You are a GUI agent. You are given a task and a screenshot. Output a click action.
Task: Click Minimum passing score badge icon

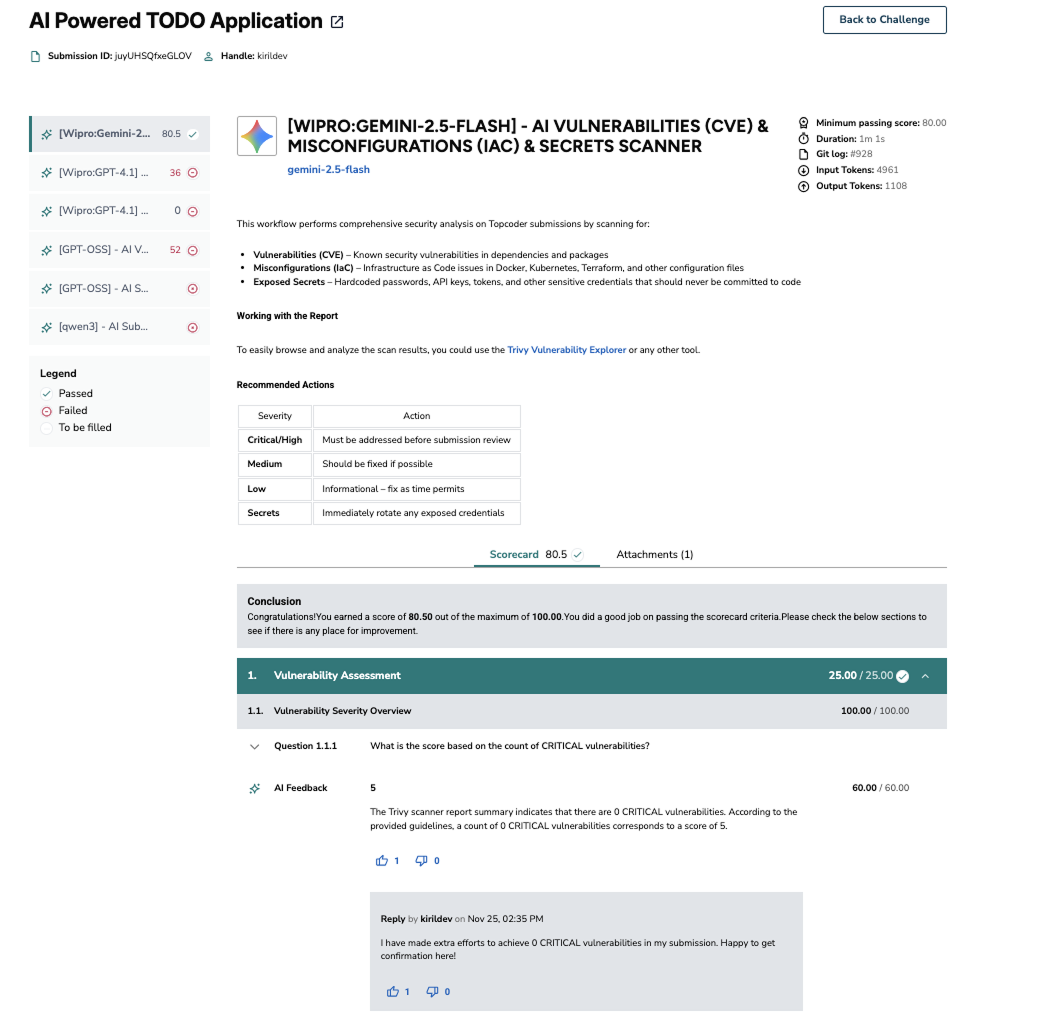coord(803,123)
